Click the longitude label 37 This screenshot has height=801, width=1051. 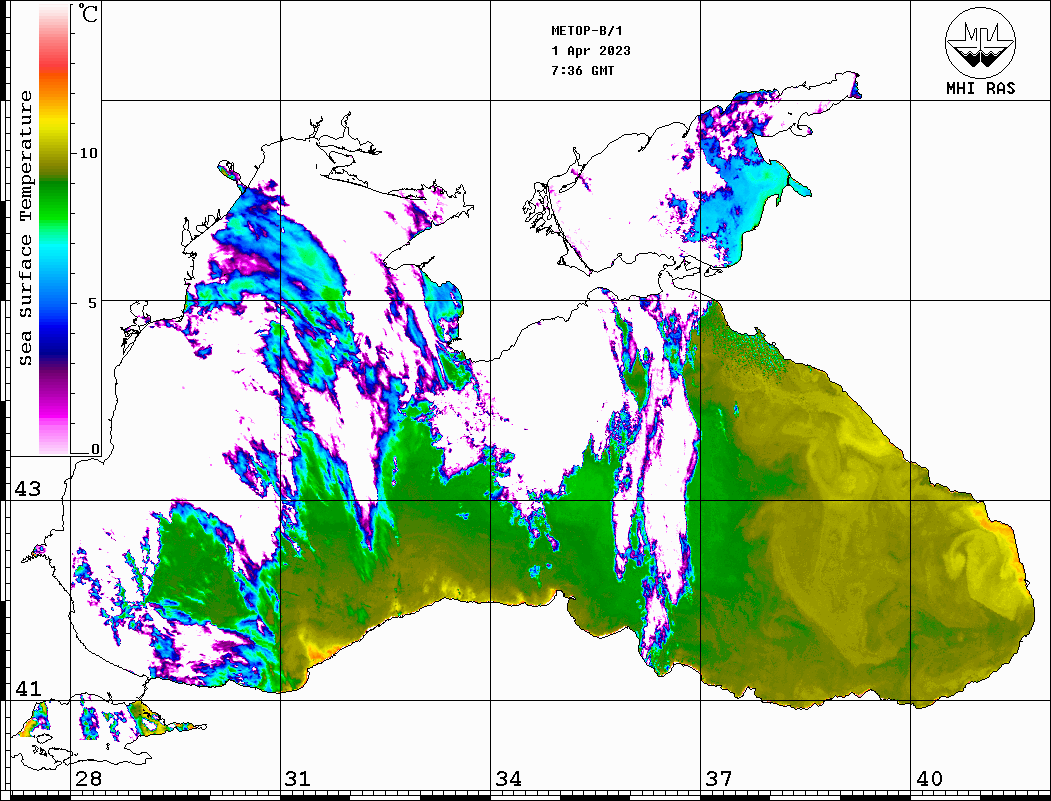click(x=718, y=779)
